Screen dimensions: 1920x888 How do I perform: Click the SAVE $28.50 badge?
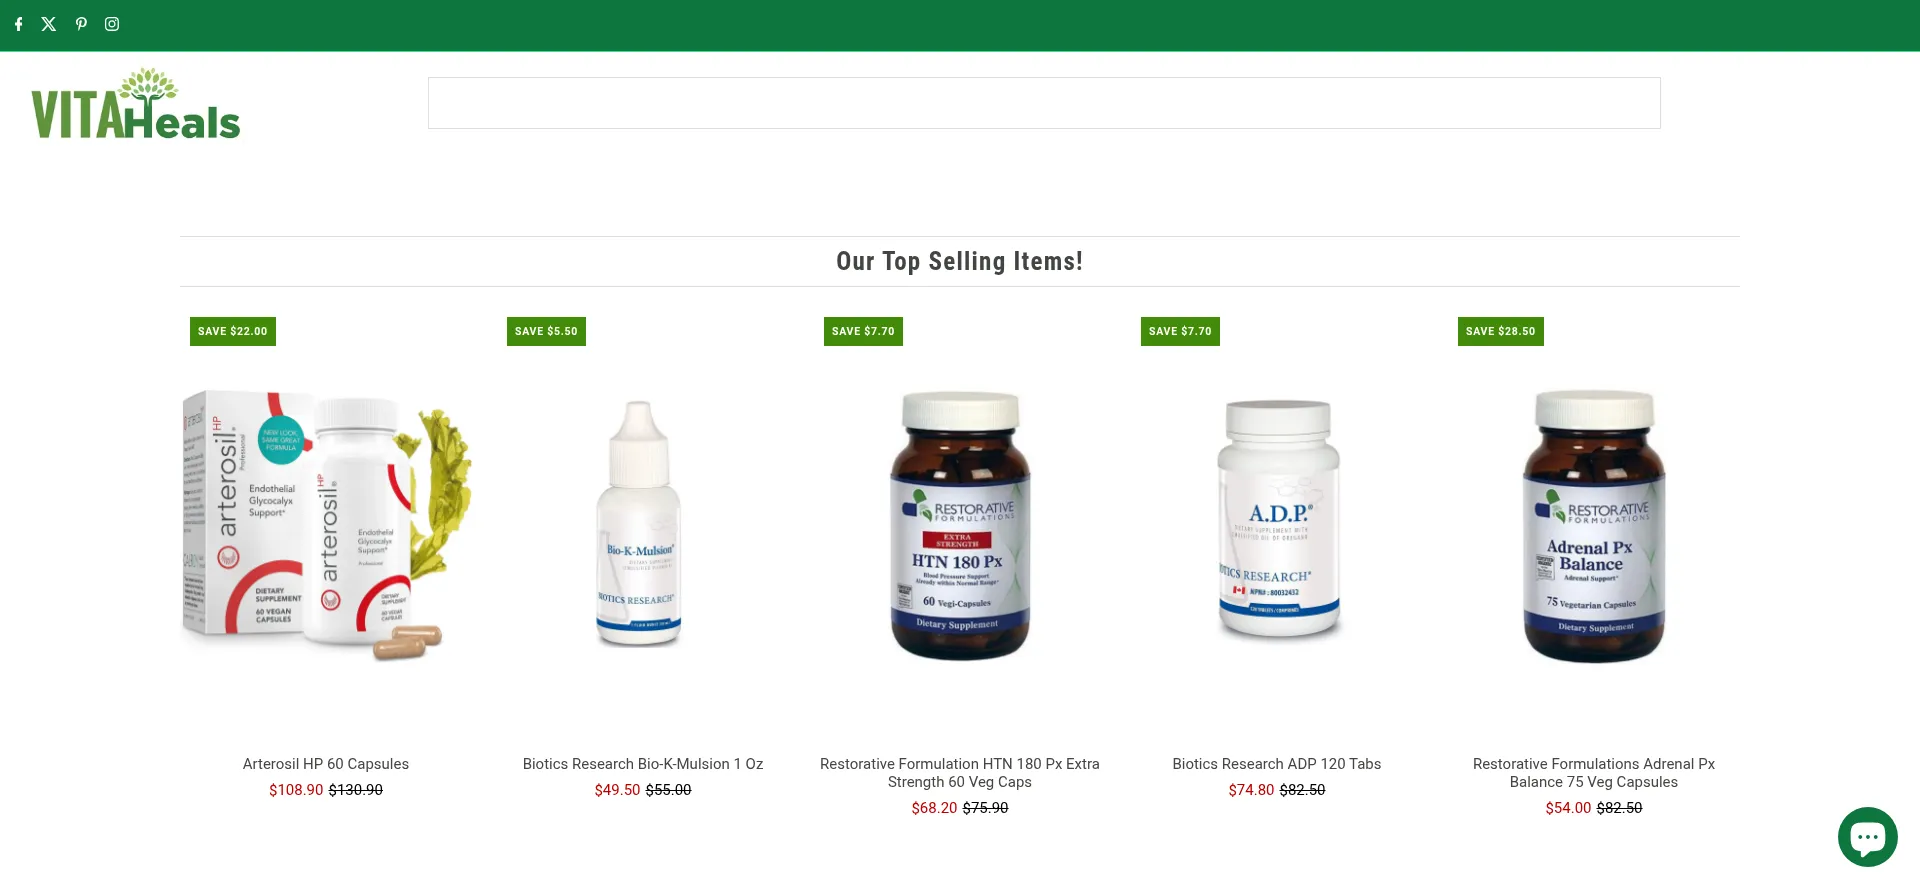coord(1501,331)
